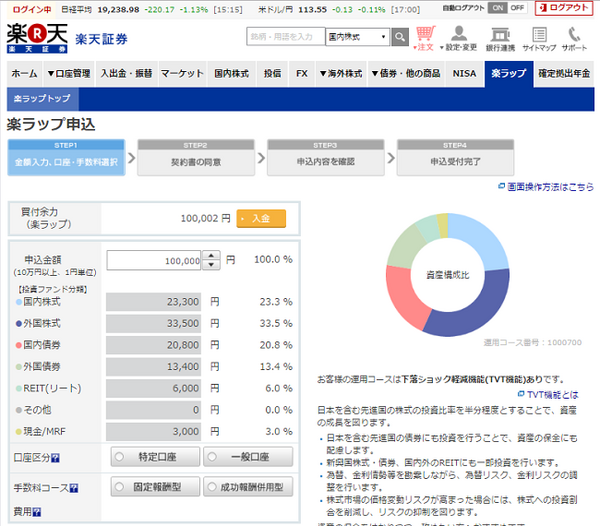Click the 100,002 円 buying power value

[x=205, y=218]
